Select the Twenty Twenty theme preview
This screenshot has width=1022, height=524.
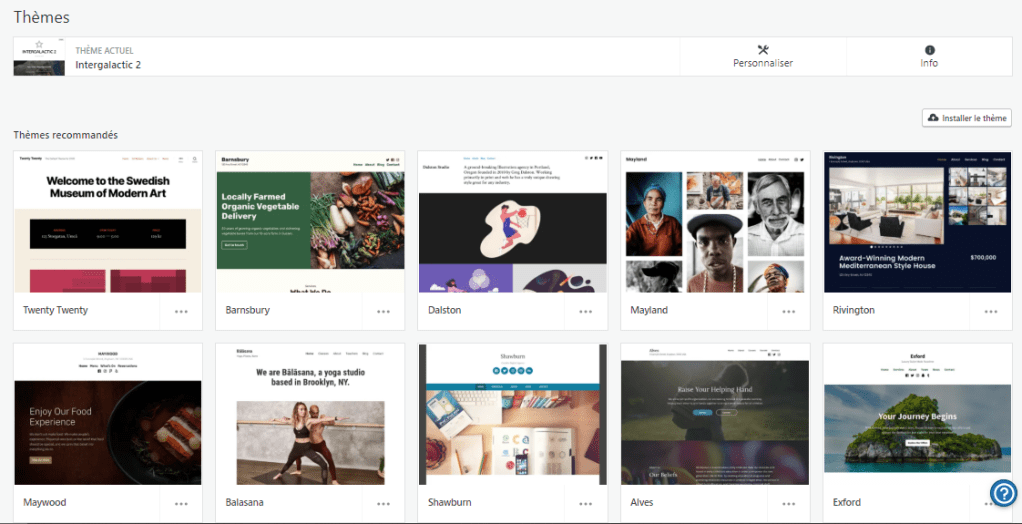coord(108,222)
